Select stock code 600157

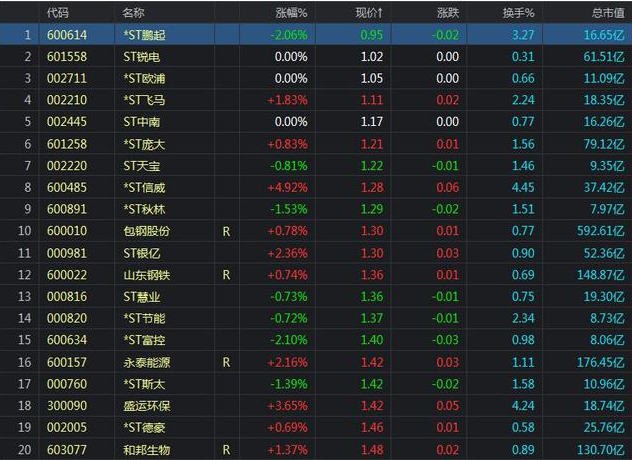tap(67, 362)
